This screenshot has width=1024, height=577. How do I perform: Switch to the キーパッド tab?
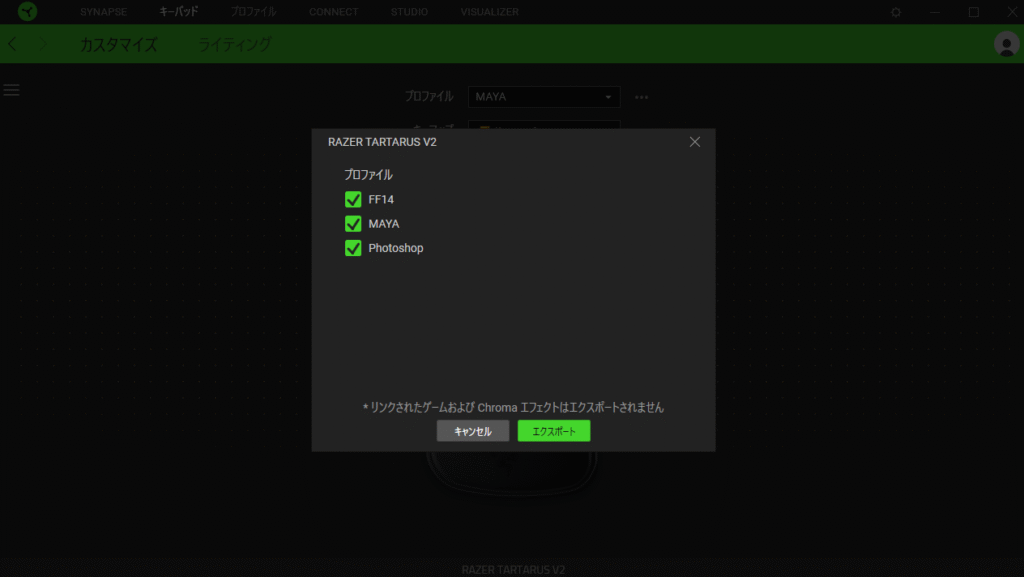(178, 12)
